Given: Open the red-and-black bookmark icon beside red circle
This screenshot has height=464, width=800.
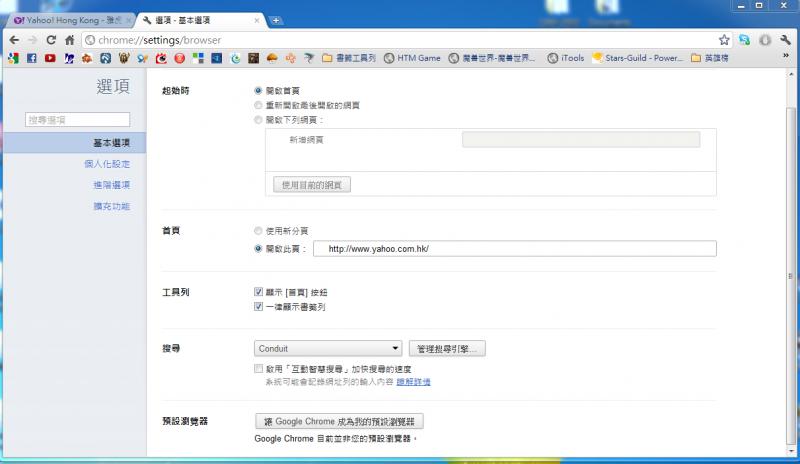Looking at the screenshot, I should pos(161,58).
